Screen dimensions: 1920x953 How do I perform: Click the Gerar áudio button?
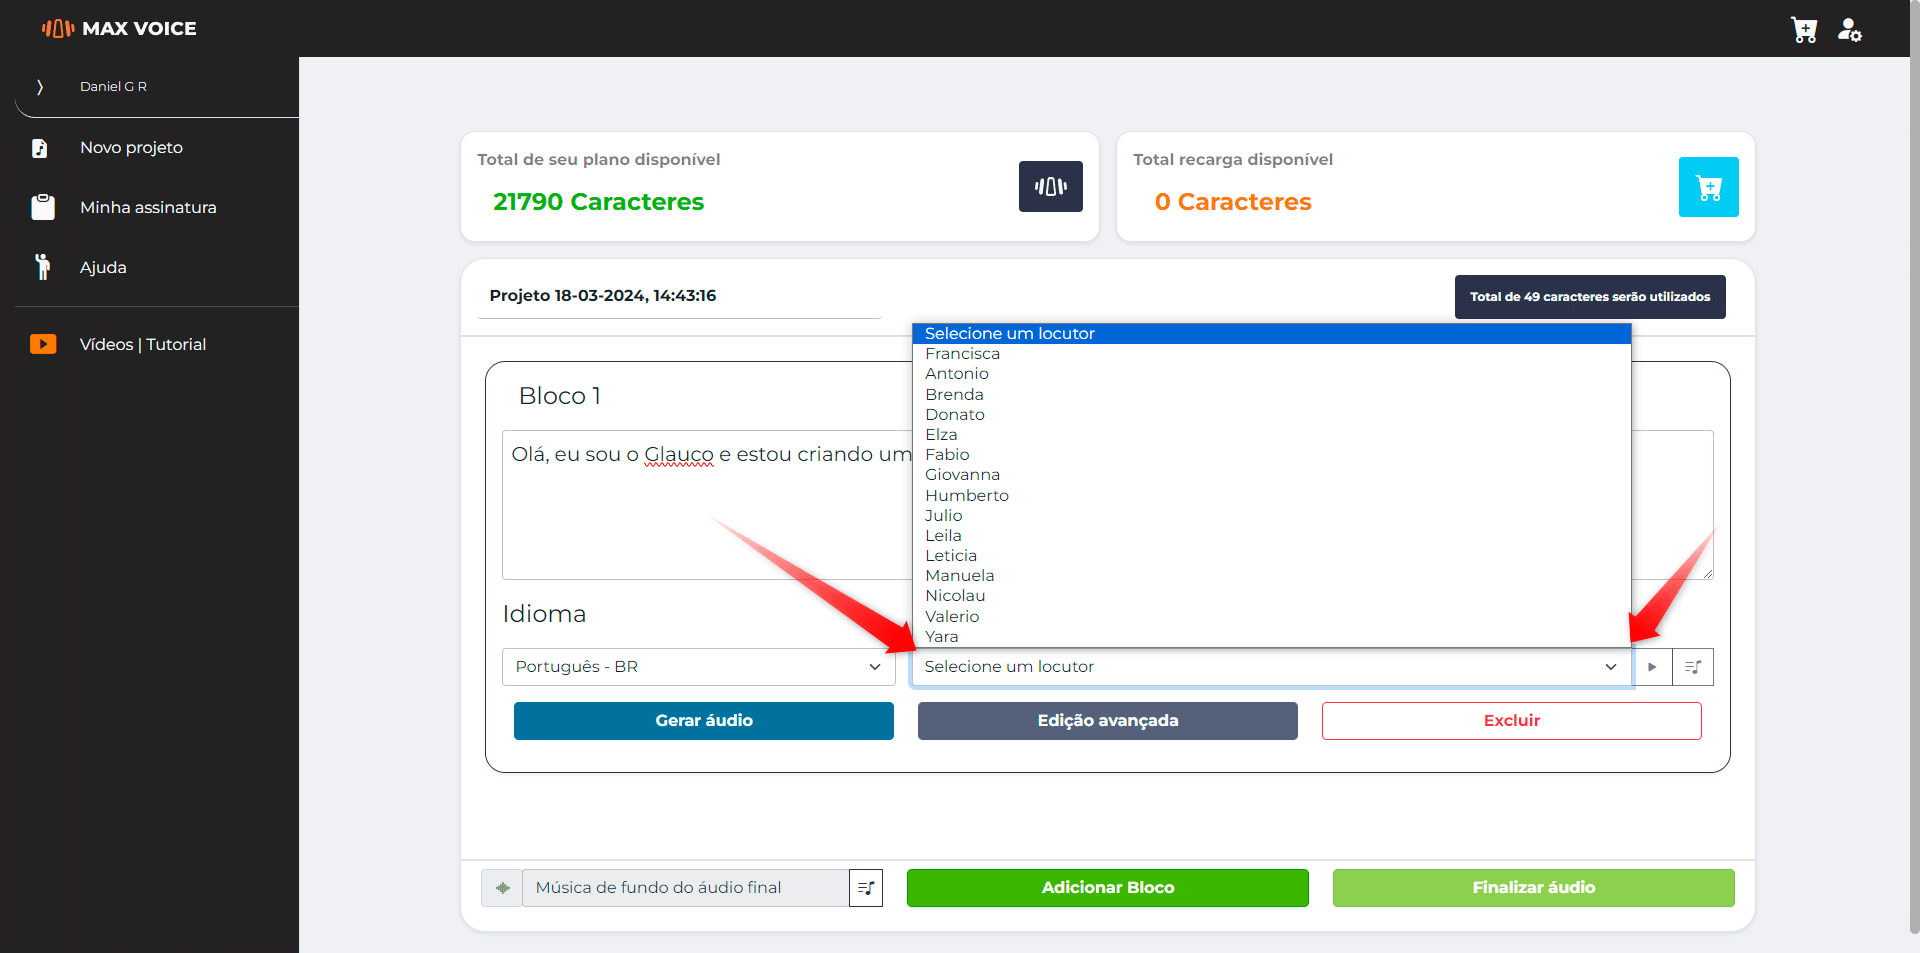pos(704,721)
